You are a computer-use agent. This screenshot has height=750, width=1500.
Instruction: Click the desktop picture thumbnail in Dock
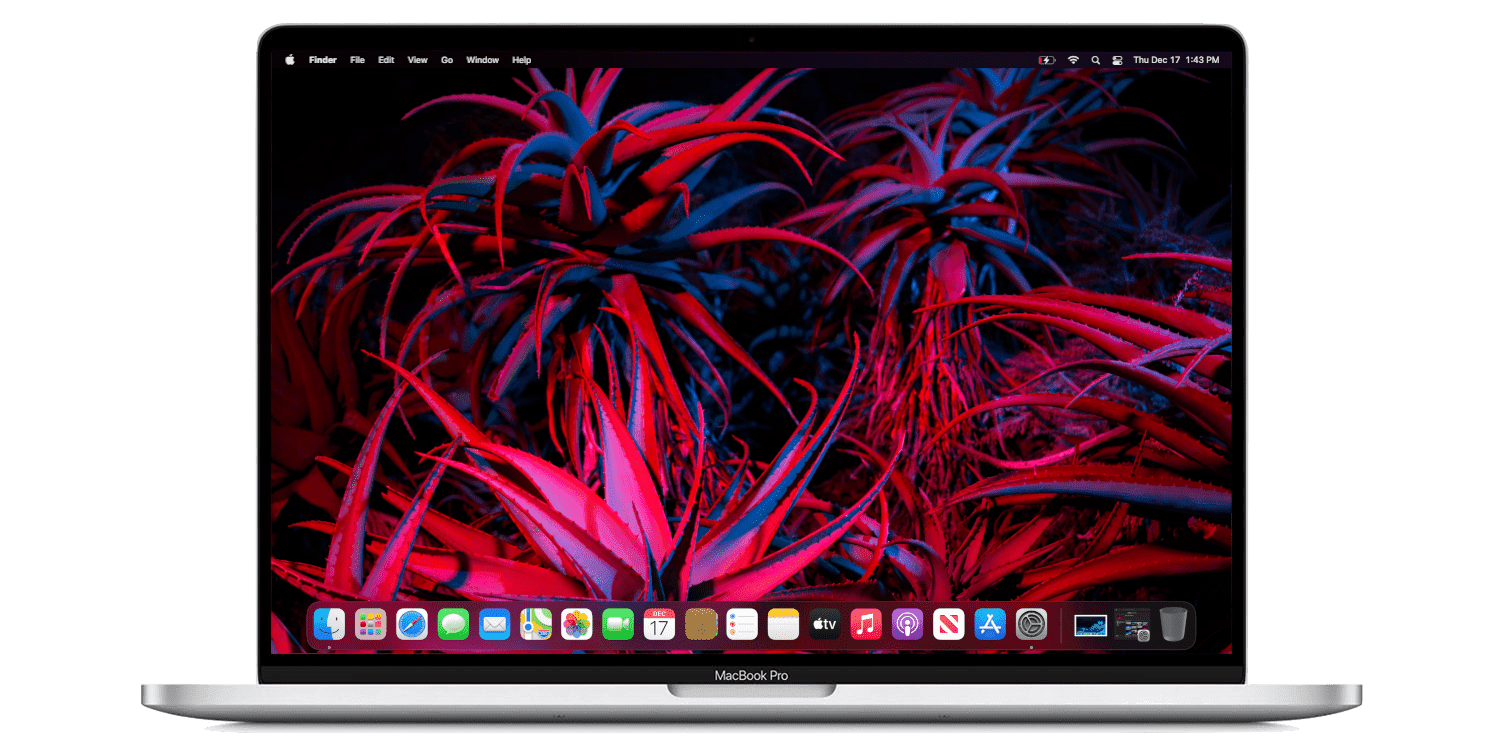1091,625
